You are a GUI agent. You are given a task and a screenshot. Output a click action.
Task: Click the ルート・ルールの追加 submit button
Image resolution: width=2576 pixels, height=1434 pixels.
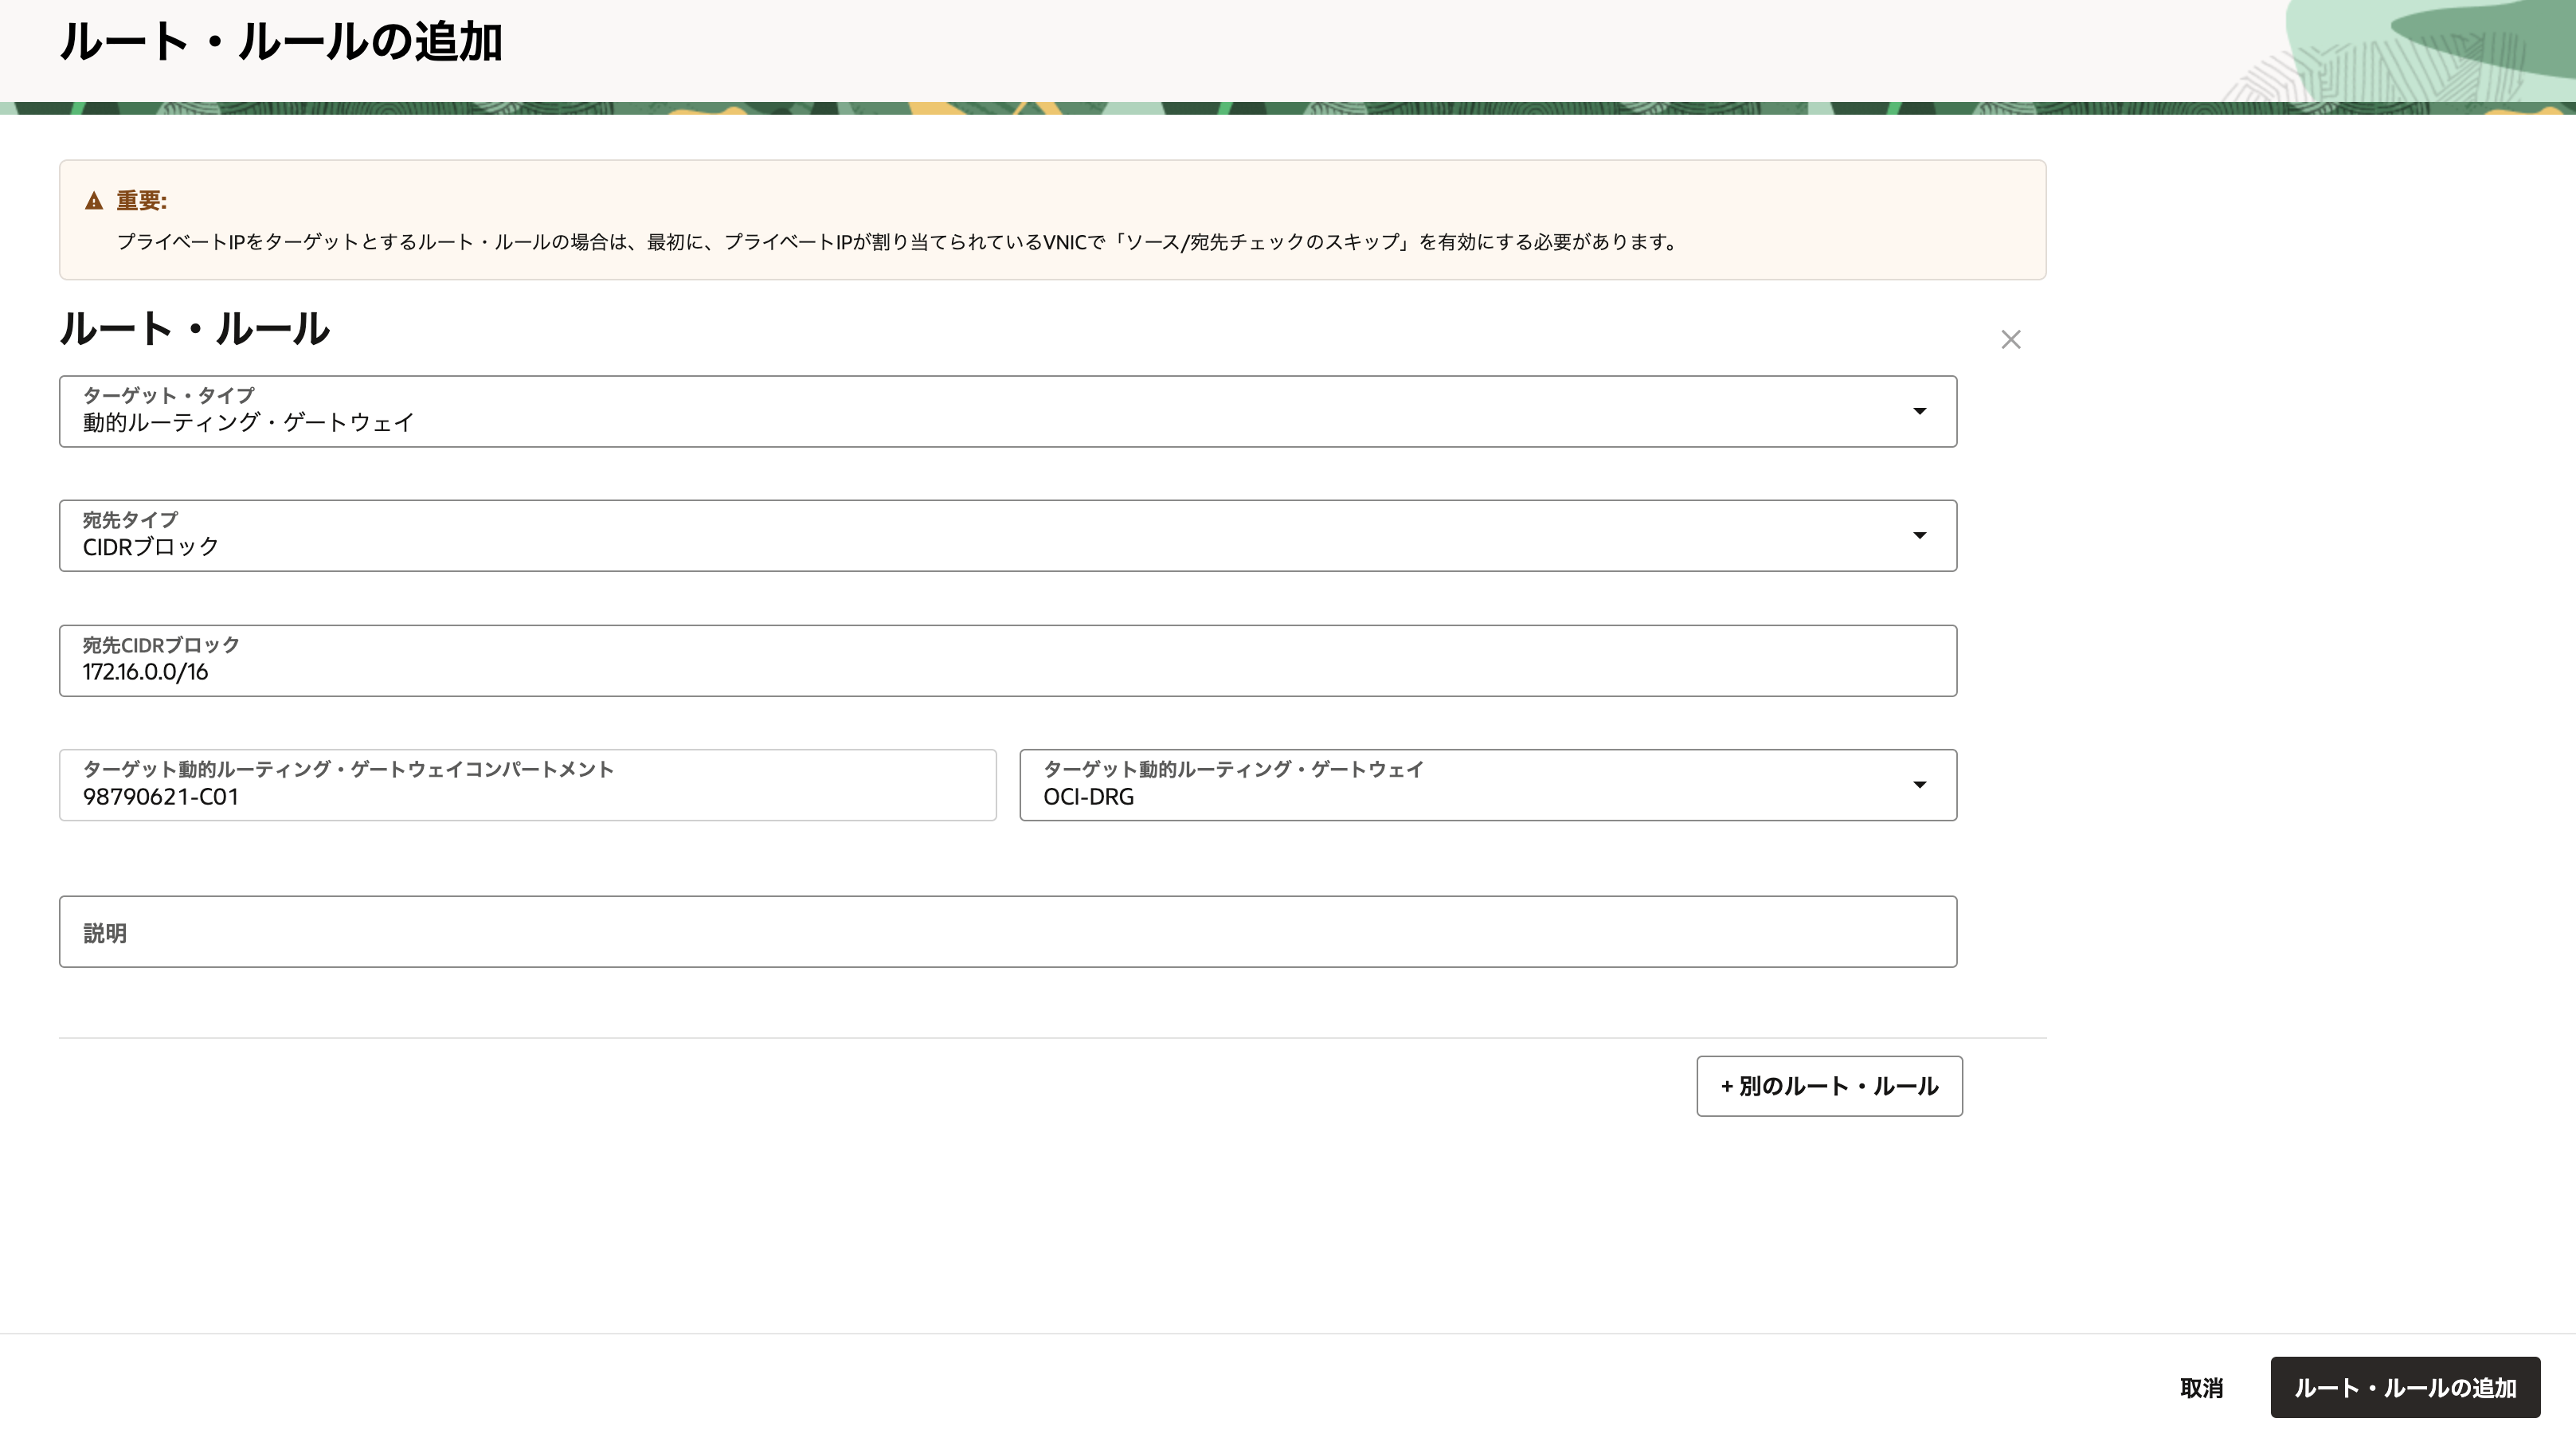(2405, 1388)
